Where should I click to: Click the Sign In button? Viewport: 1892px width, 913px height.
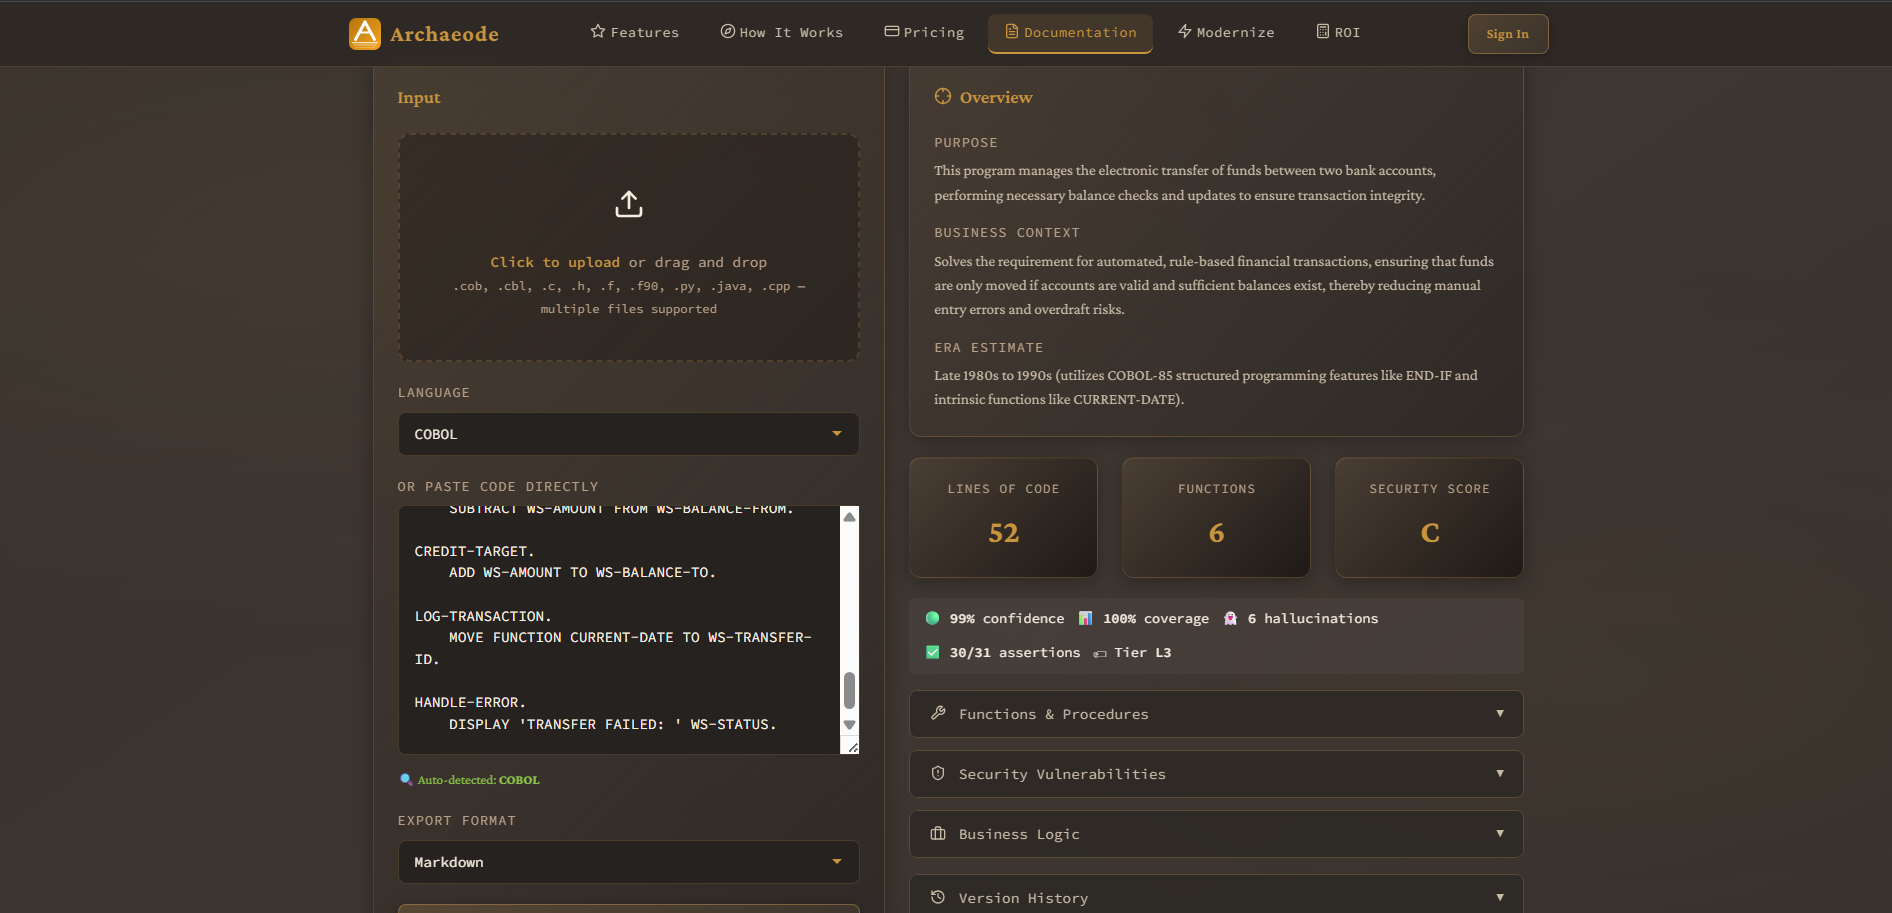pyautogui.click(x=1507, y=34)
